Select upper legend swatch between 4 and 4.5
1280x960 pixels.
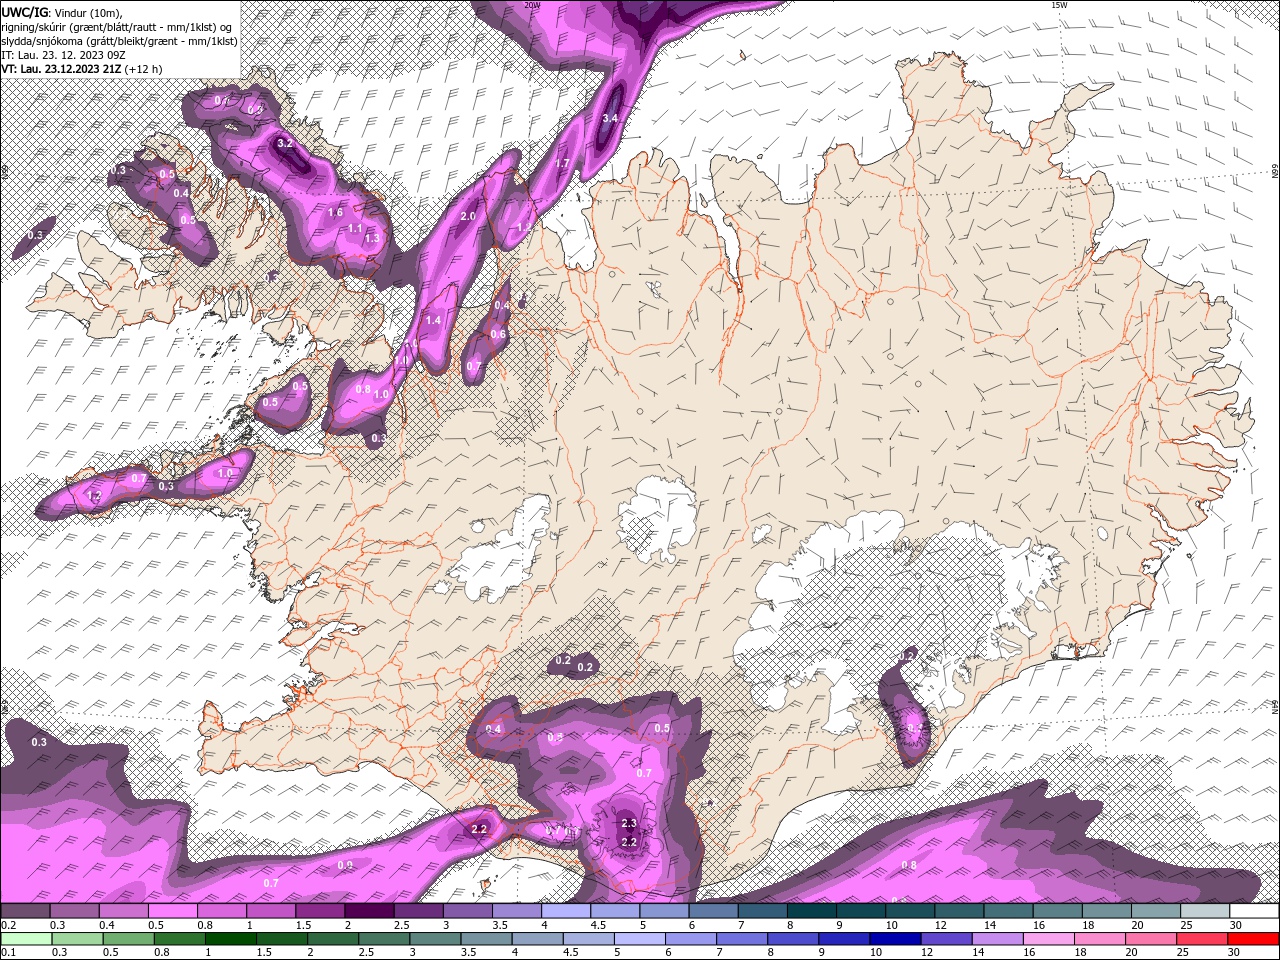click(566, 911)
